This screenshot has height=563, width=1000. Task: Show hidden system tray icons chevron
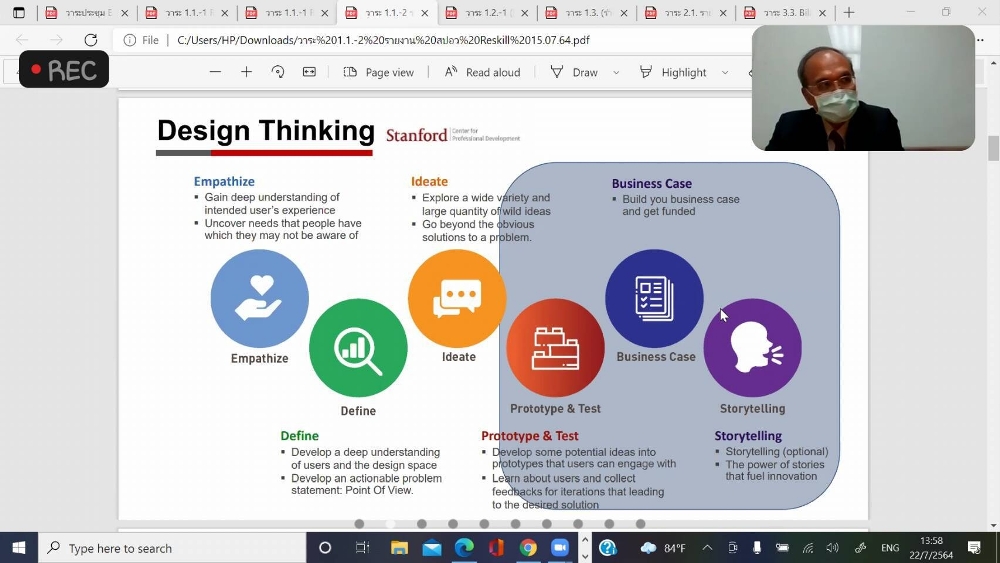tap(707, 548)
